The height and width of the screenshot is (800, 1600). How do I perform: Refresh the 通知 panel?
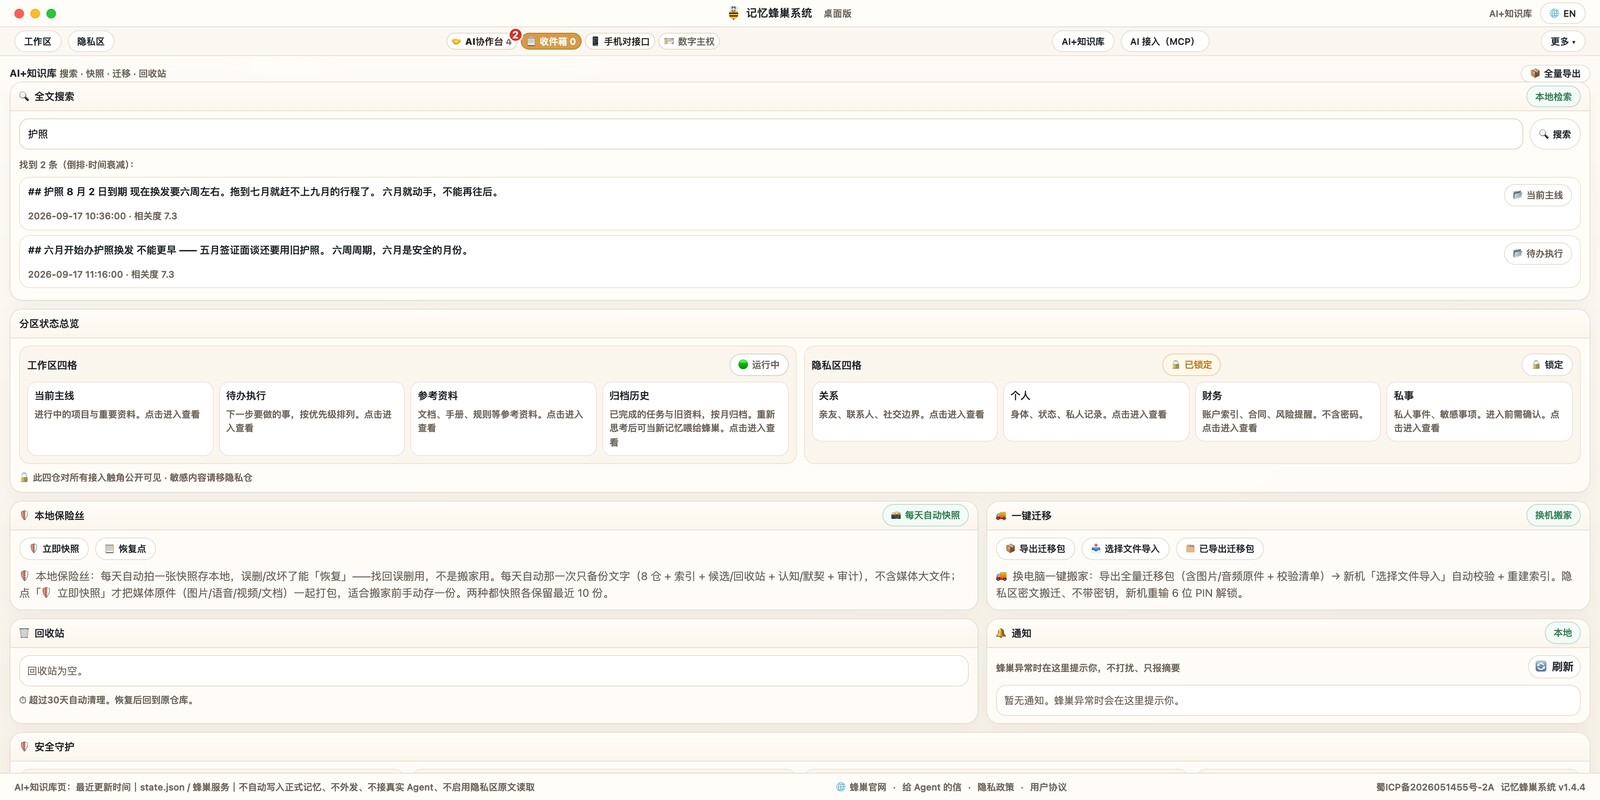(x=1554, y=667)
